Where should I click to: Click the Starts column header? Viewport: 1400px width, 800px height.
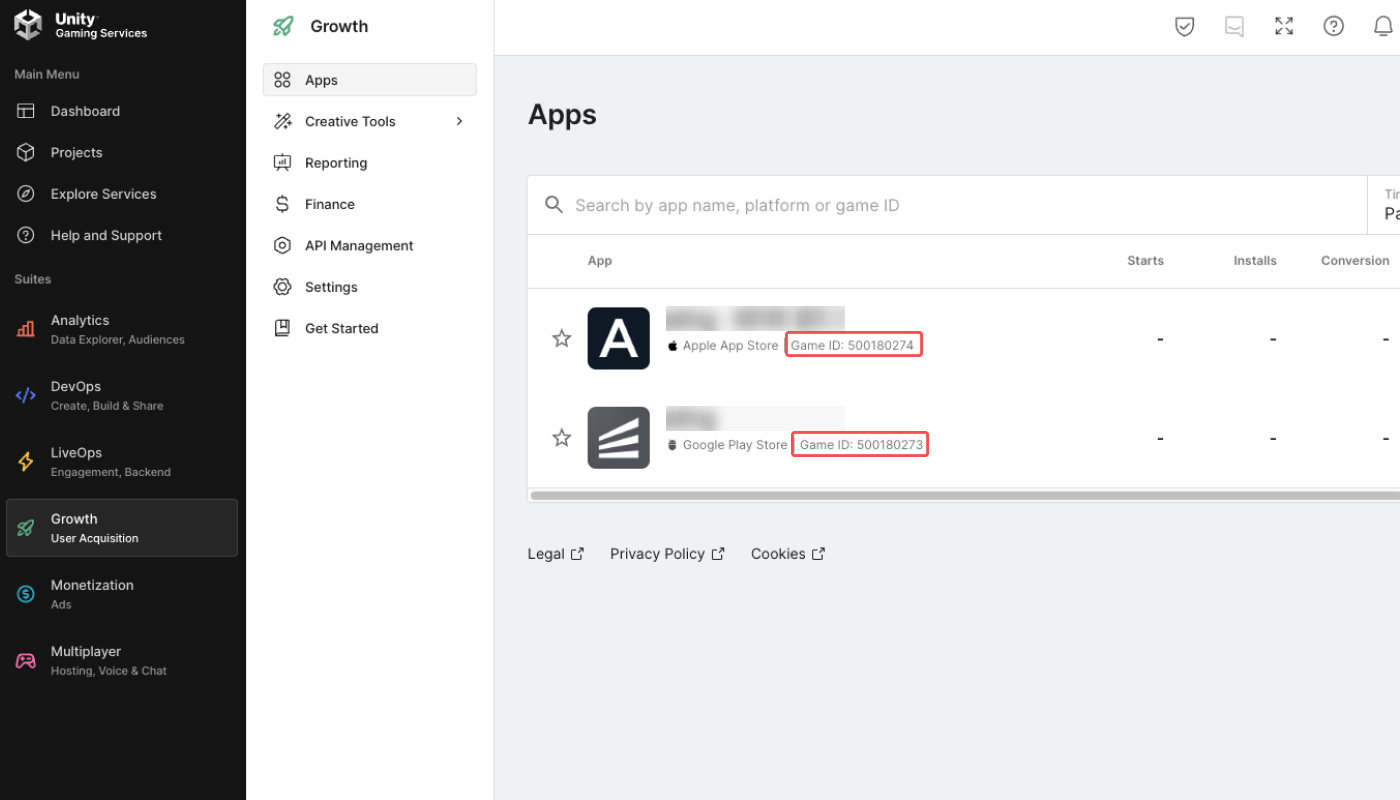click(1145, 261)
